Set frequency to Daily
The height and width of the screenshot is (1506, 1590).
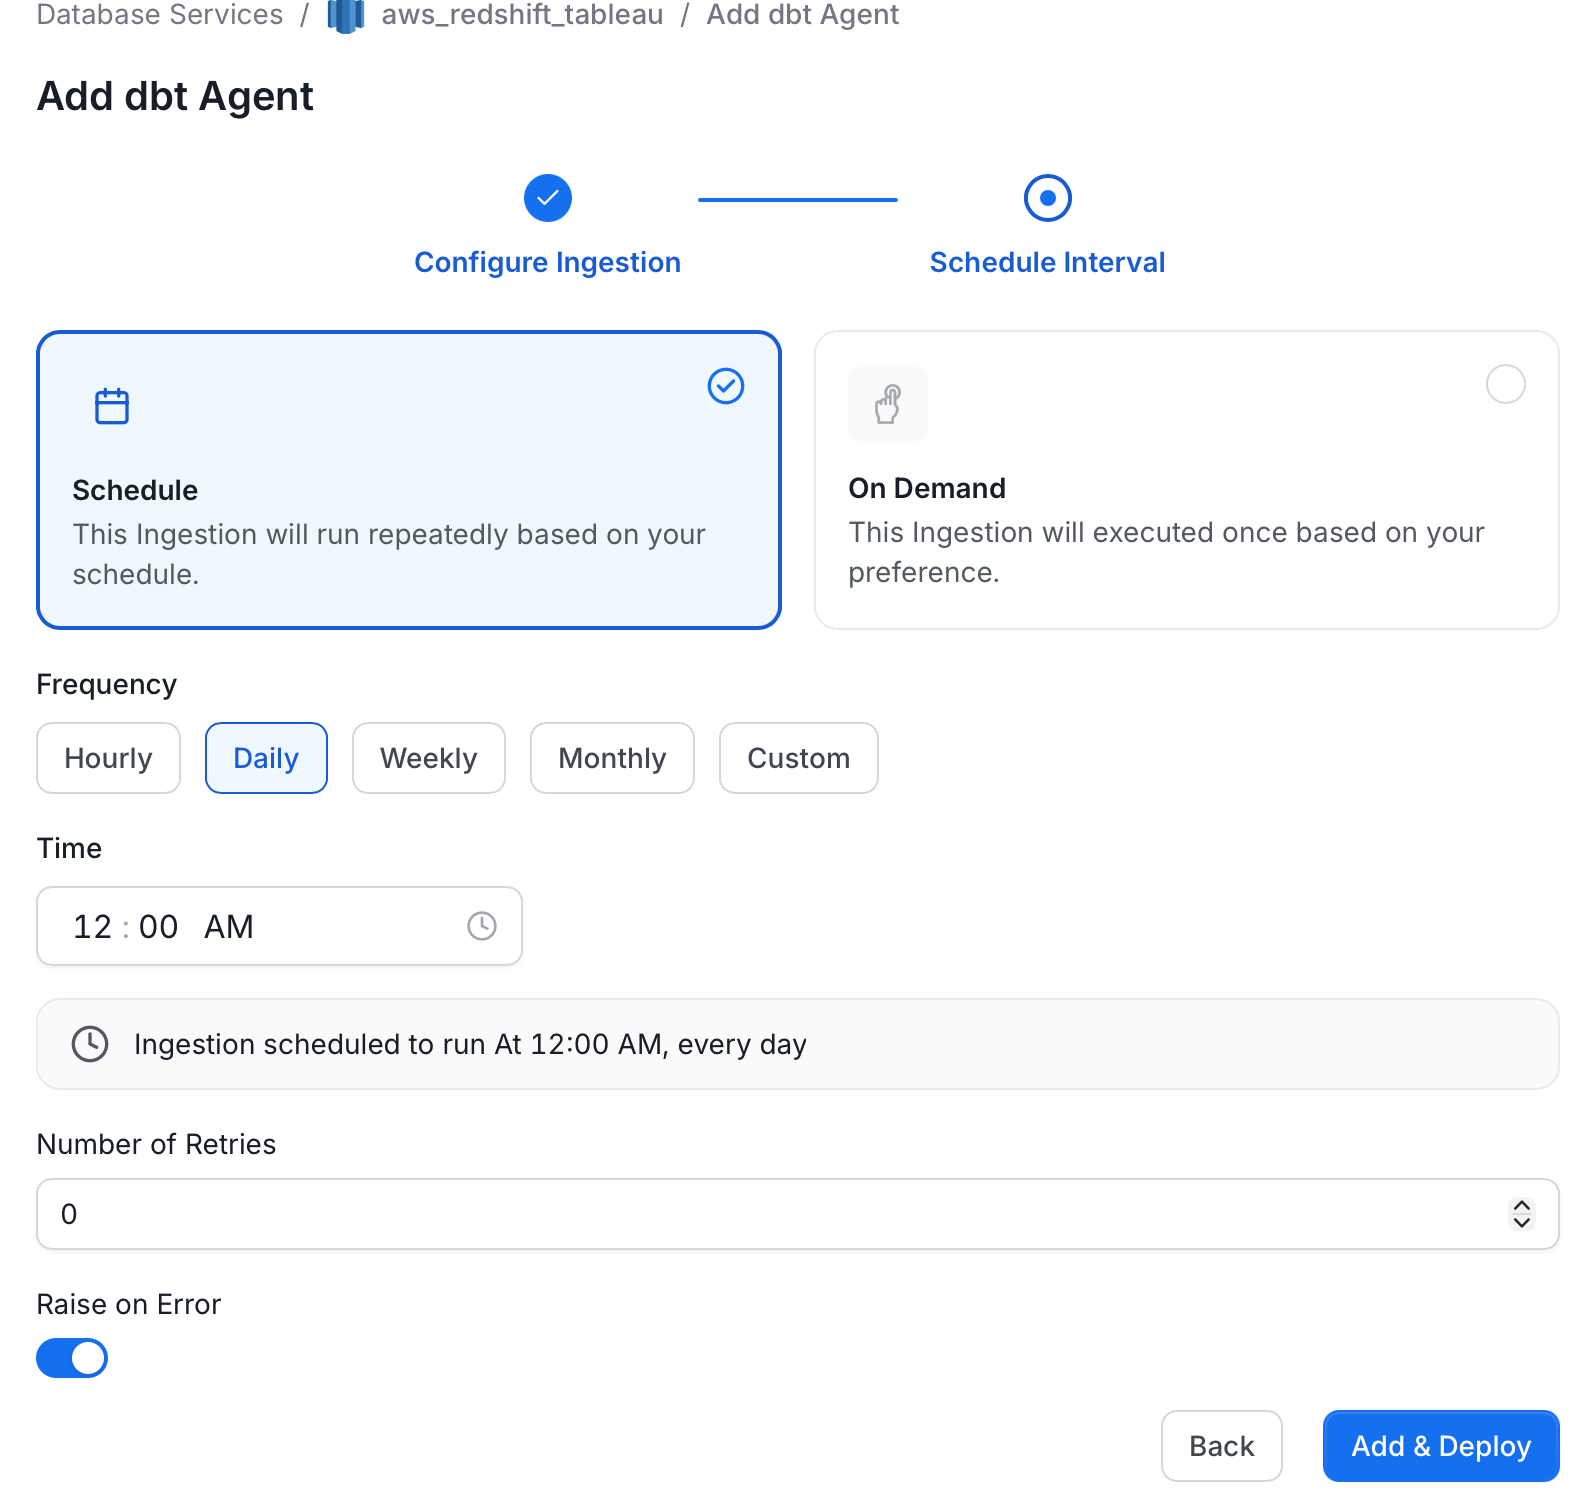[266, 758]
